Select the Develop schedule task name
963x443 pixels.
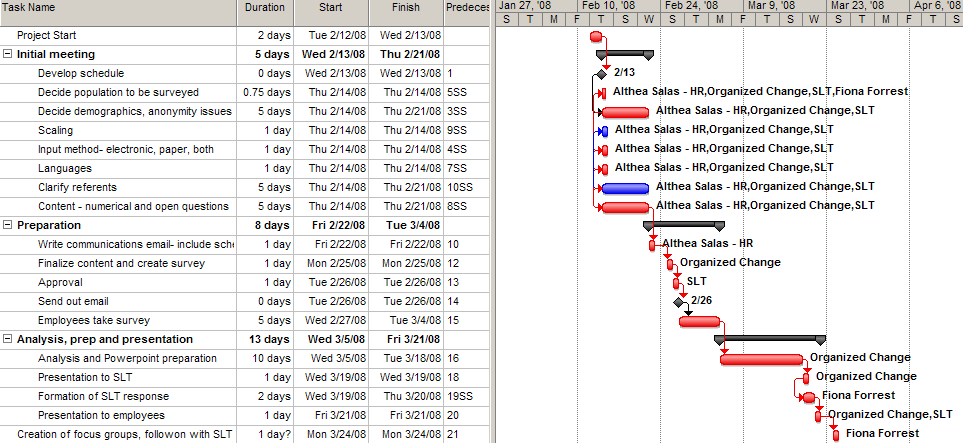pyautogui.click(x=81, y=73)
